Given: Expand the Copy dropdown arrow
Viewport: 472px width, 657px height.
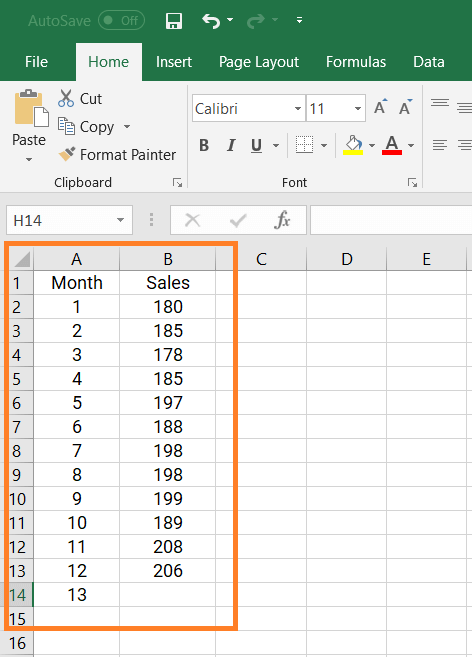Looking at the screenshot, I should point(127,126).
